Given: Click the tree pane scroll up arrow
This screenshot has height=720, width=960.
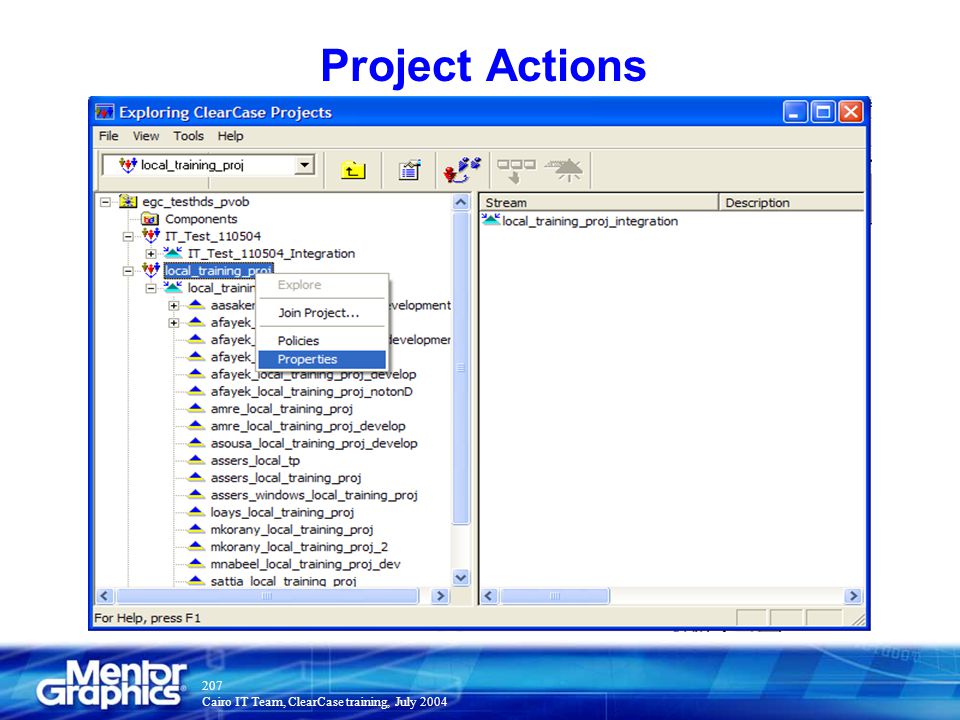Looking at the screenshot, I should pyautogui.click(x=461, y=202).
